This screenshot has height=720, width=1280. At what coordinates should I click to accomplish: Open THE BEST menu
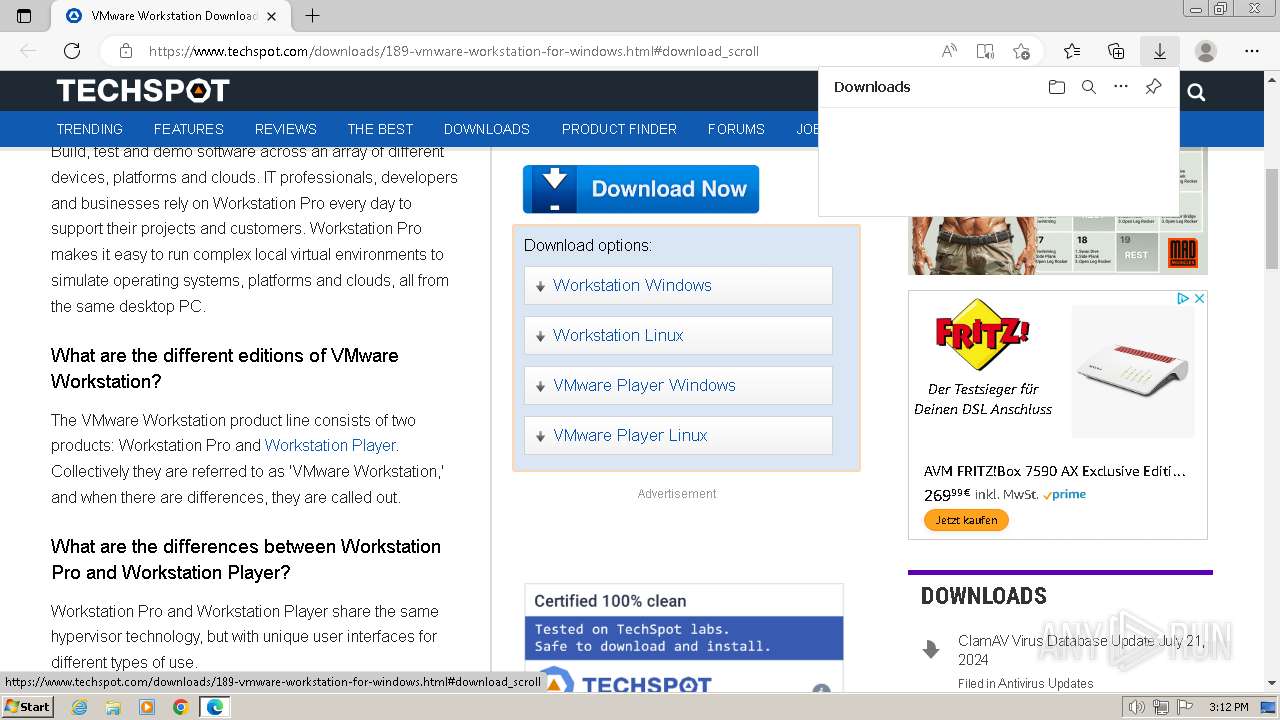coord(380,129)
